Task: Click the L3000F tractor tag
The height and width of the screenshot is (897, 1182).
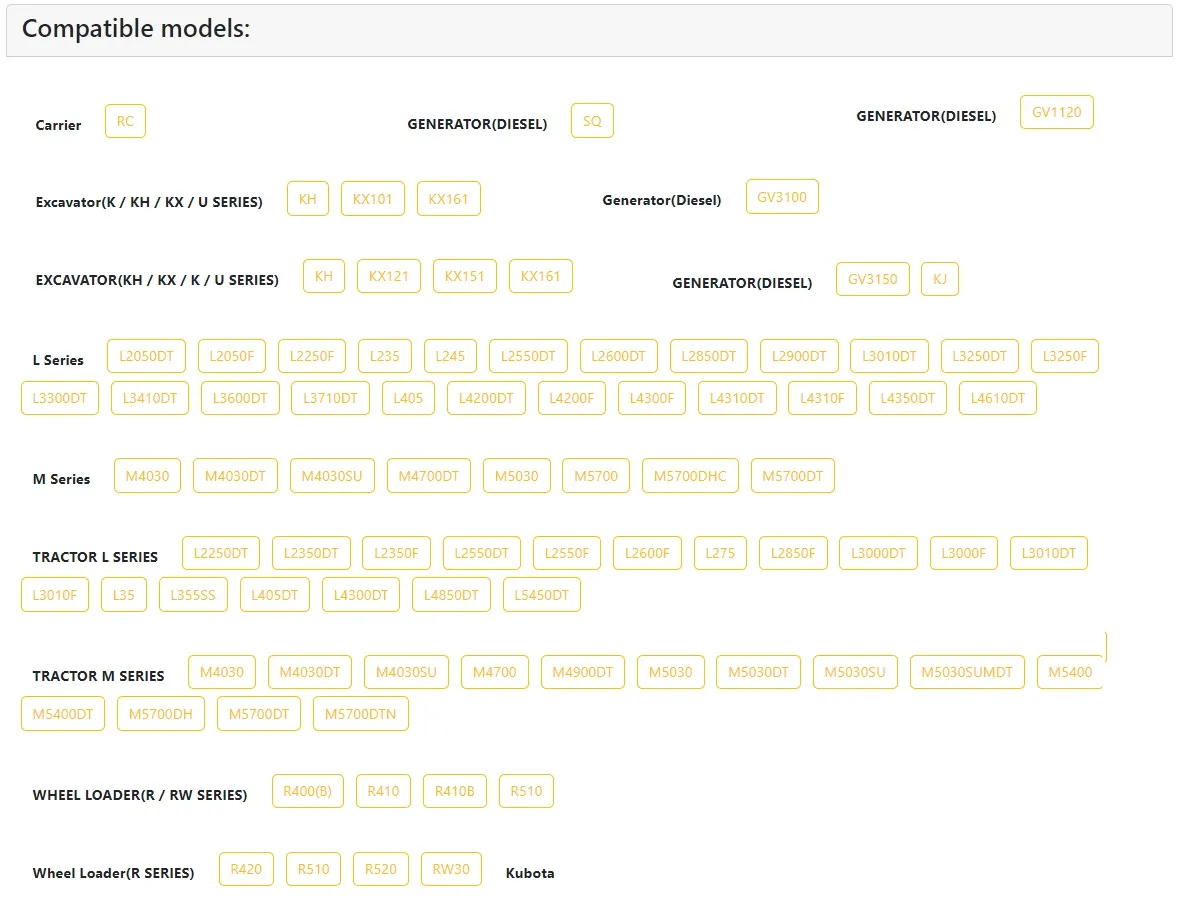Action: (963, 554)
